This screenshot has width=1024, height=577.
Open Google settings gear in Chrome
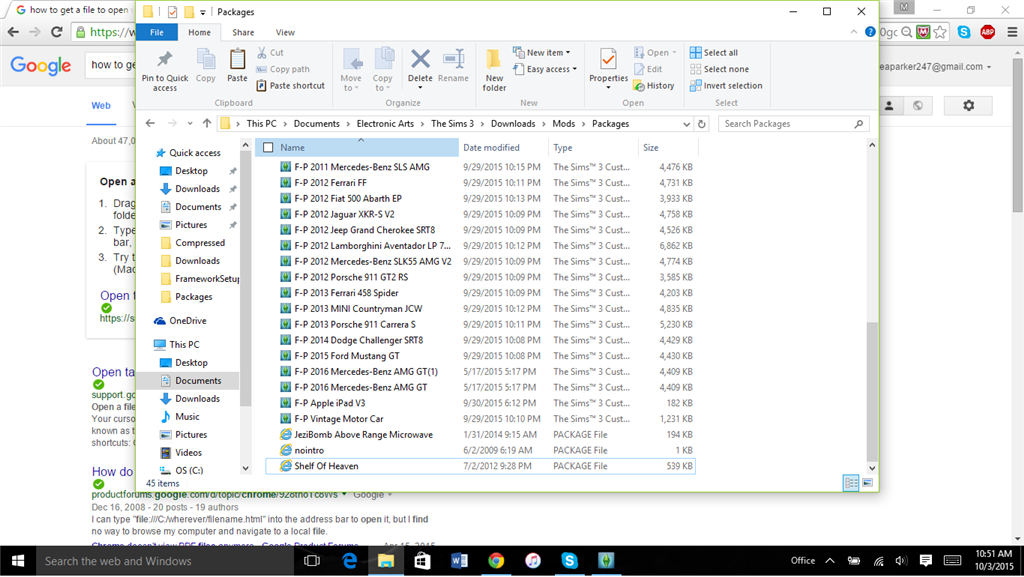968,105
